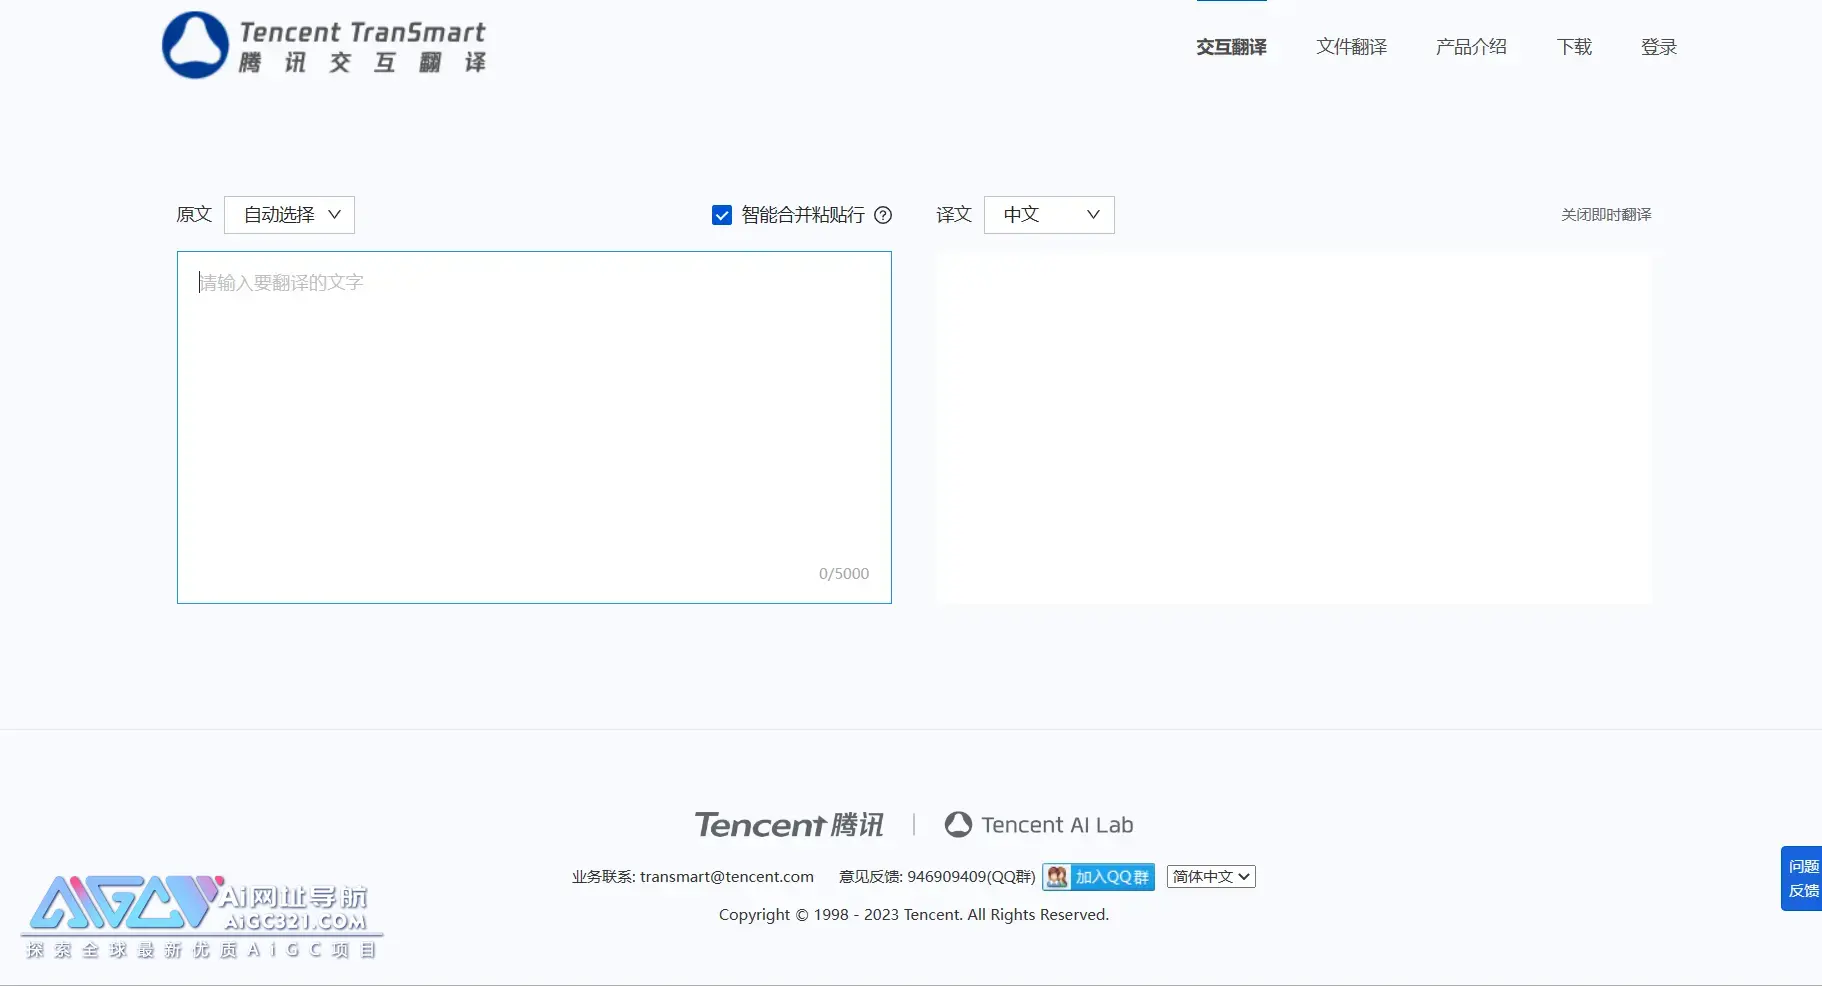
Task: Go to the 下载 page
Action: [1574, 47]
